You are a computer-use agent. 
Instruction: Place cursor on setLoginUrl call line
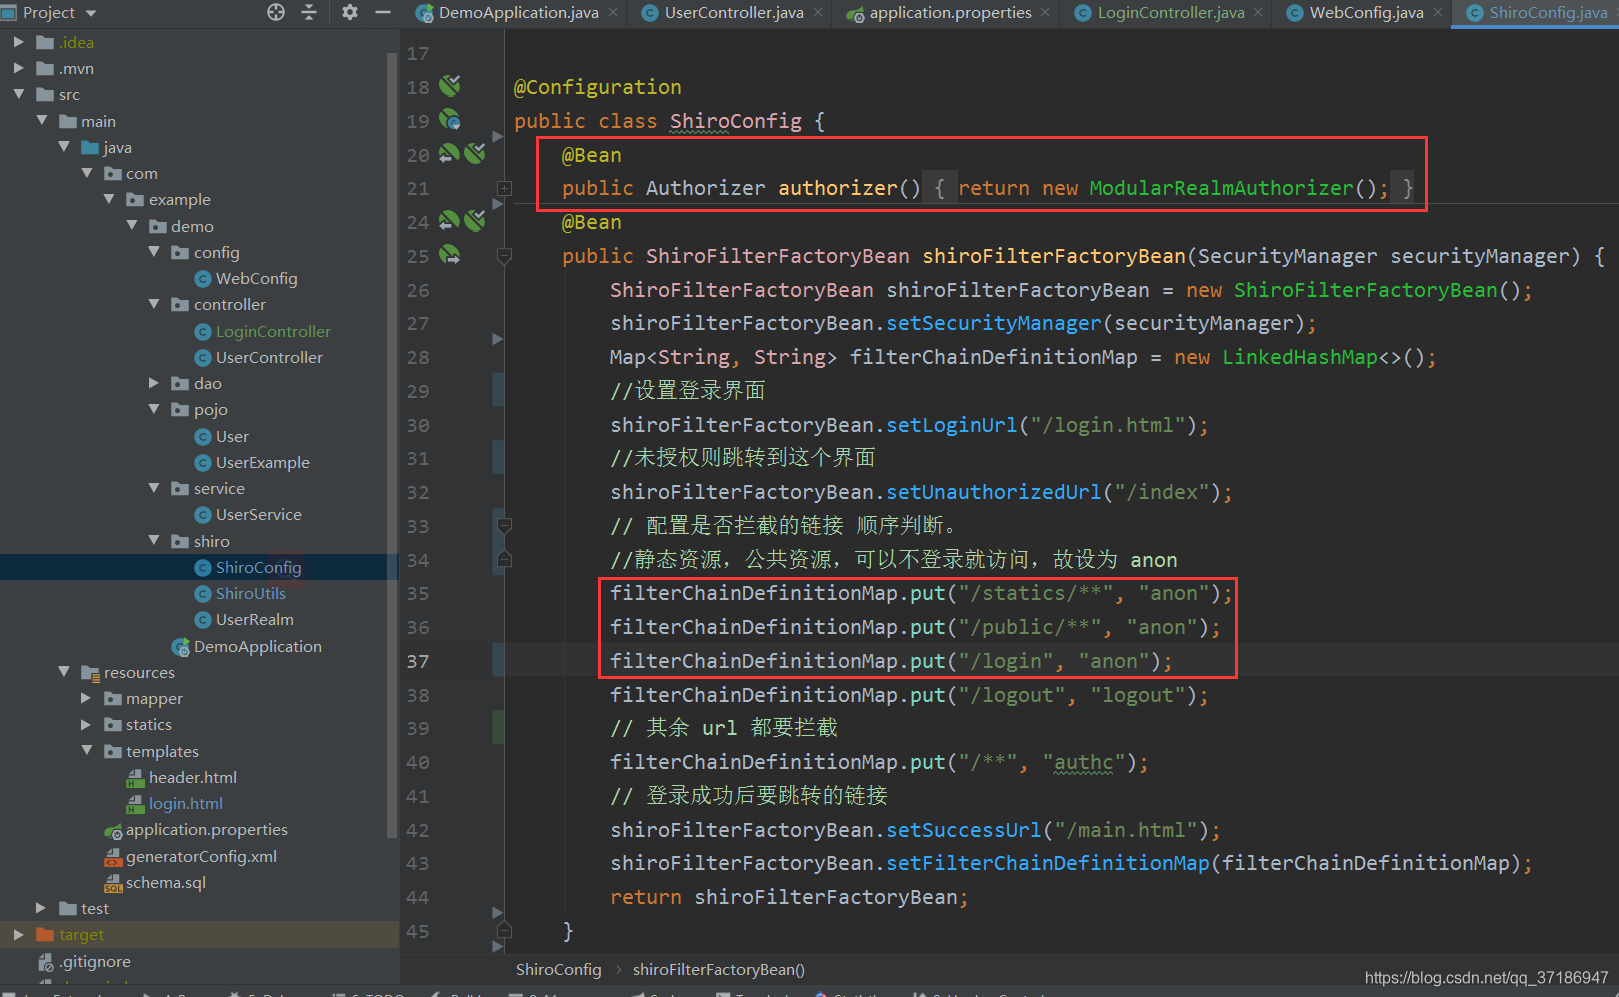coord(909,425)
